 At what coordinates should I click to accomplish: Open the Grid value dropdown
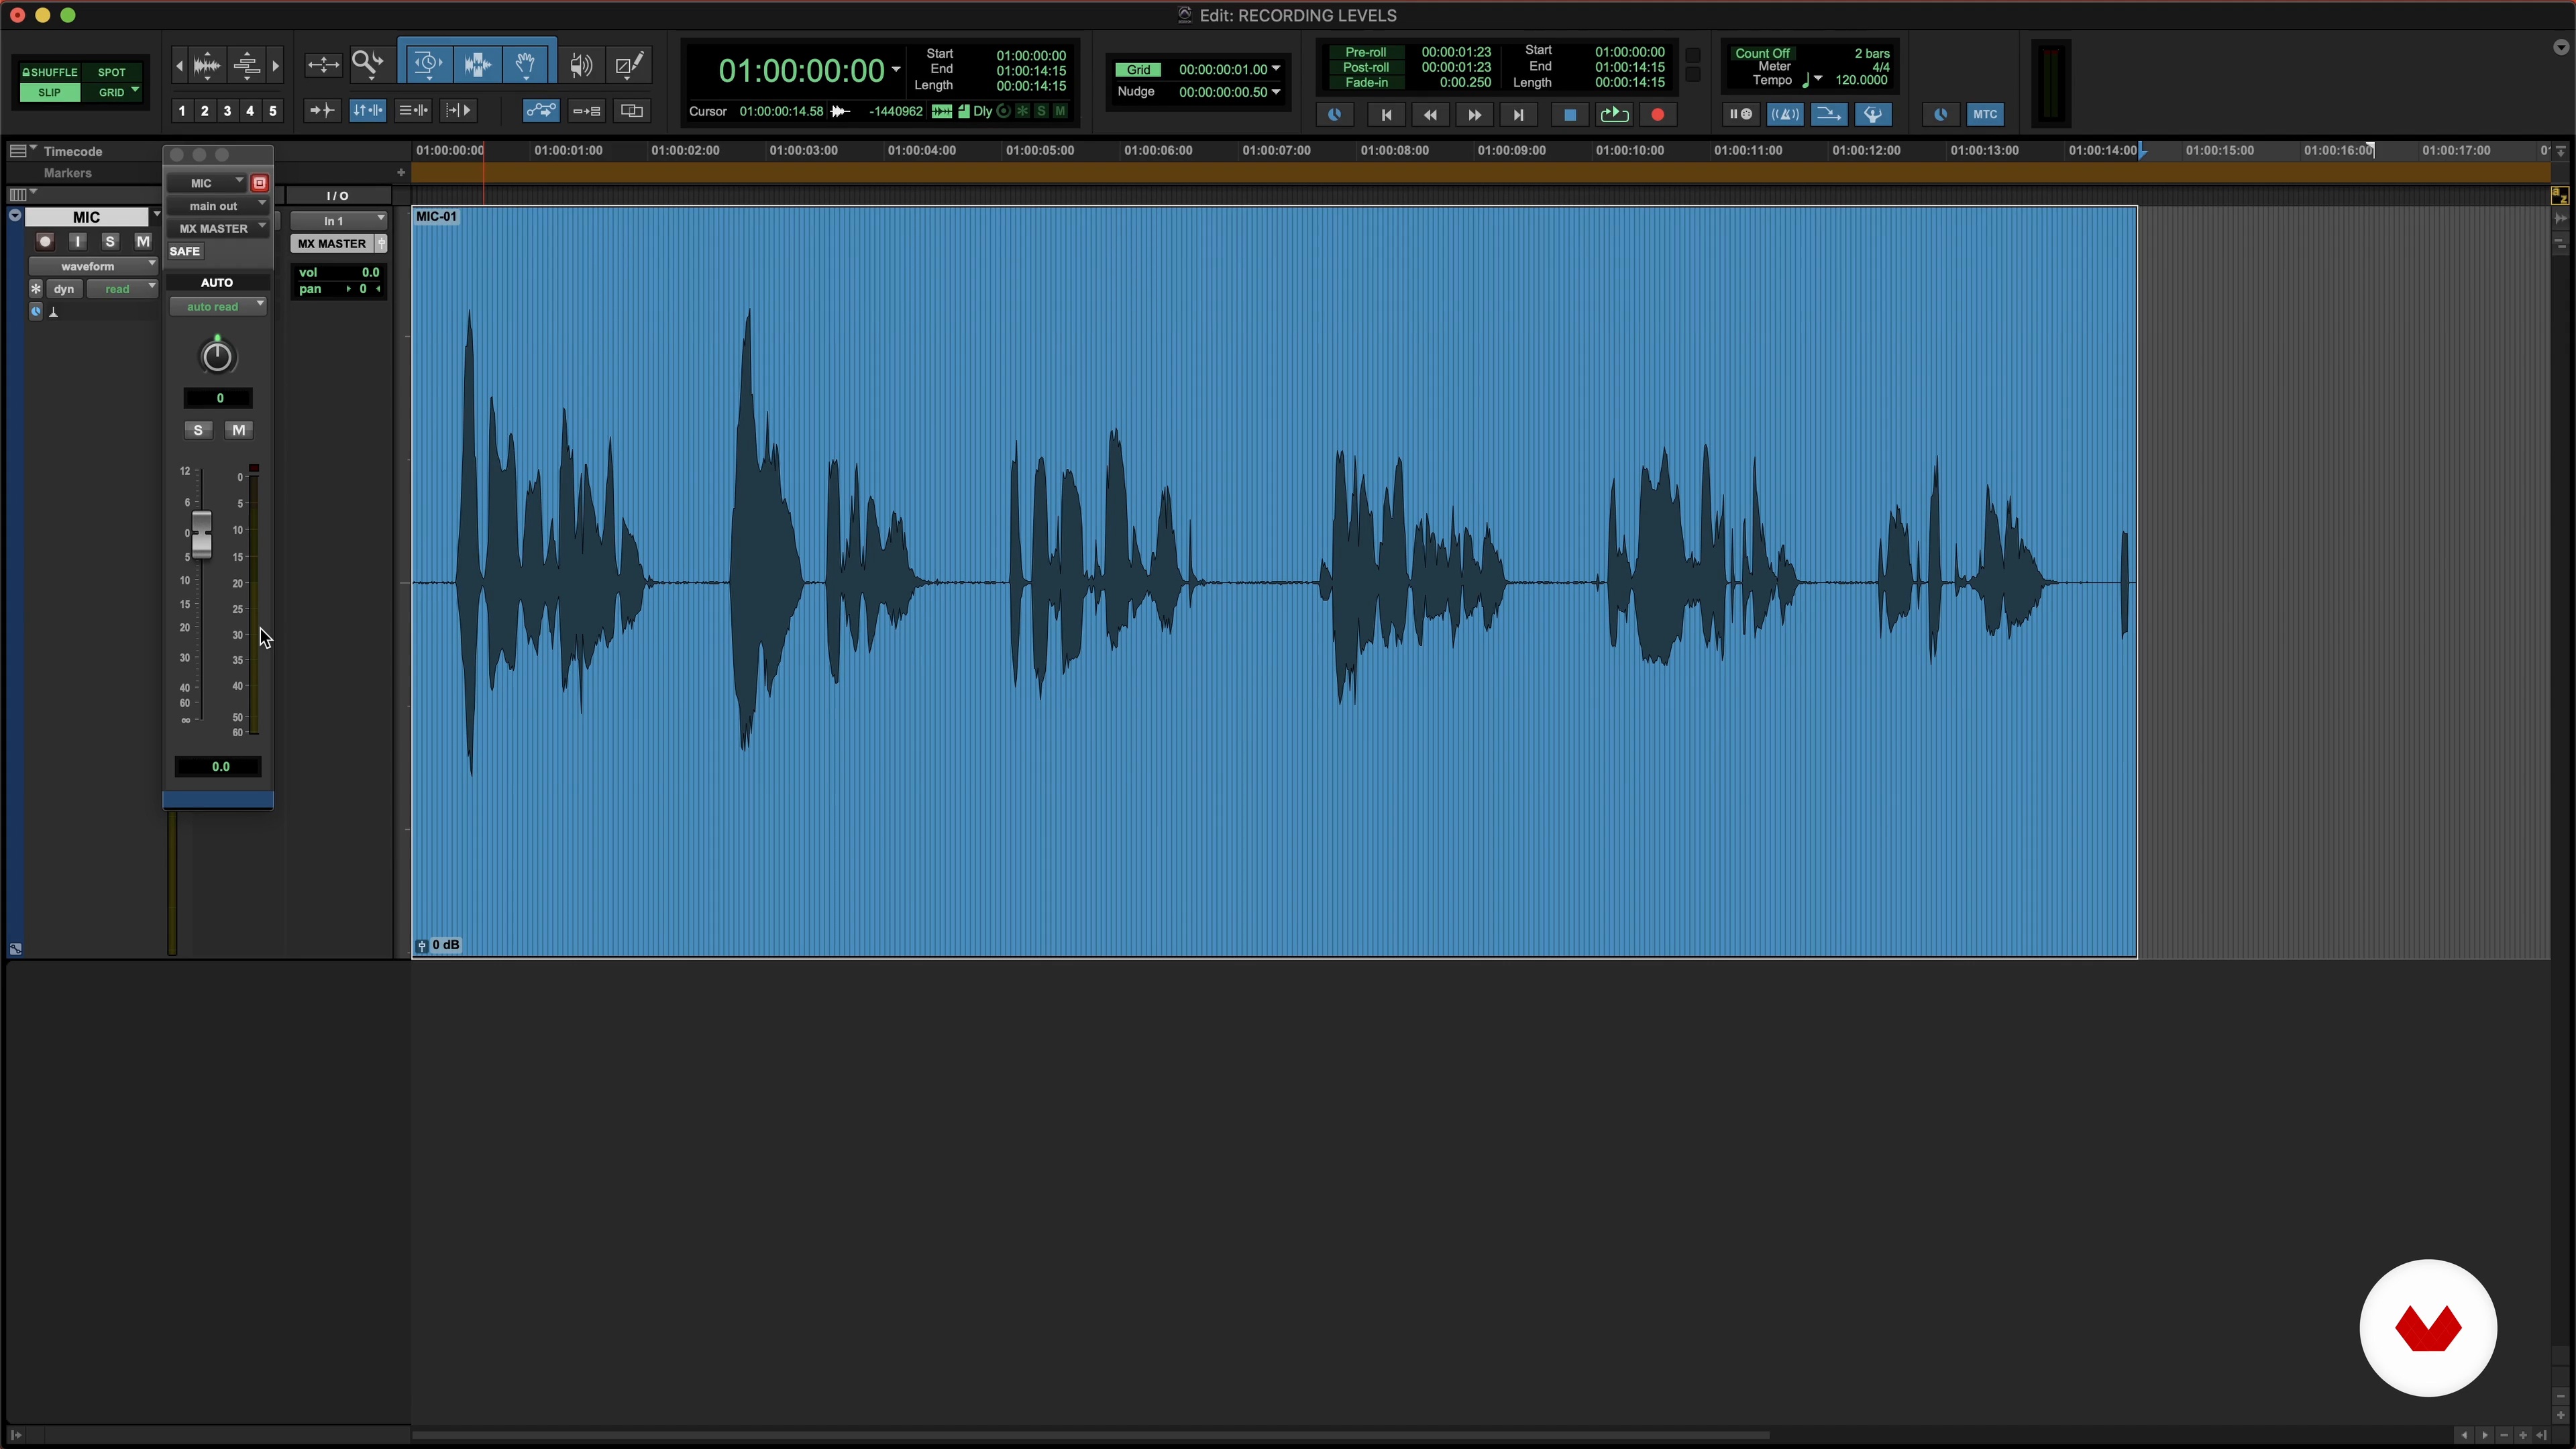pos(1276,69)
